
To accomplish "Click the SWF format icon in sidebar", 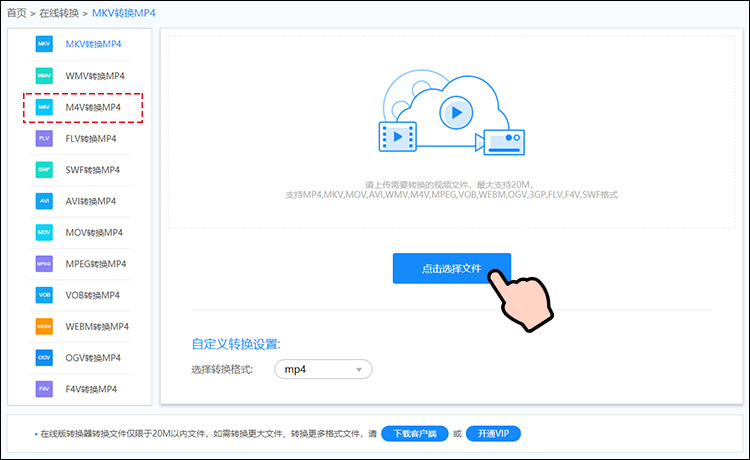I will [44, 170].
